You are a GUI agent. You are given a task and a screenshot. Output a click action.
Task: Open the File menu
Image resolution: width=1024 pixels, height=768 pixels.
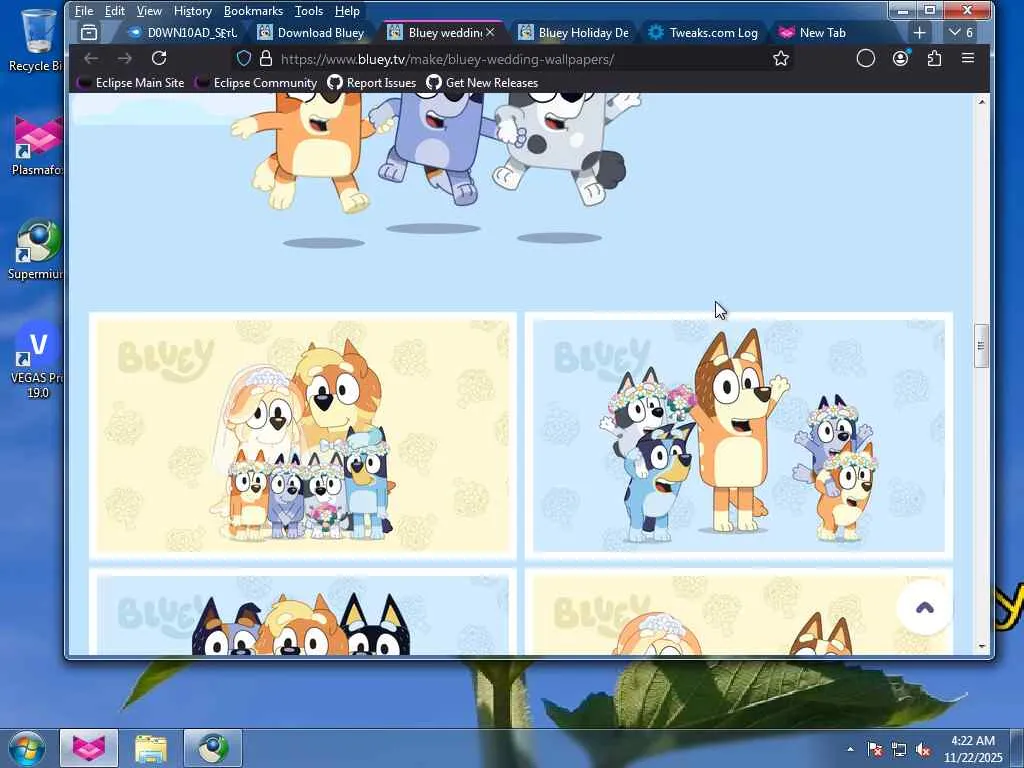point(84,11)
